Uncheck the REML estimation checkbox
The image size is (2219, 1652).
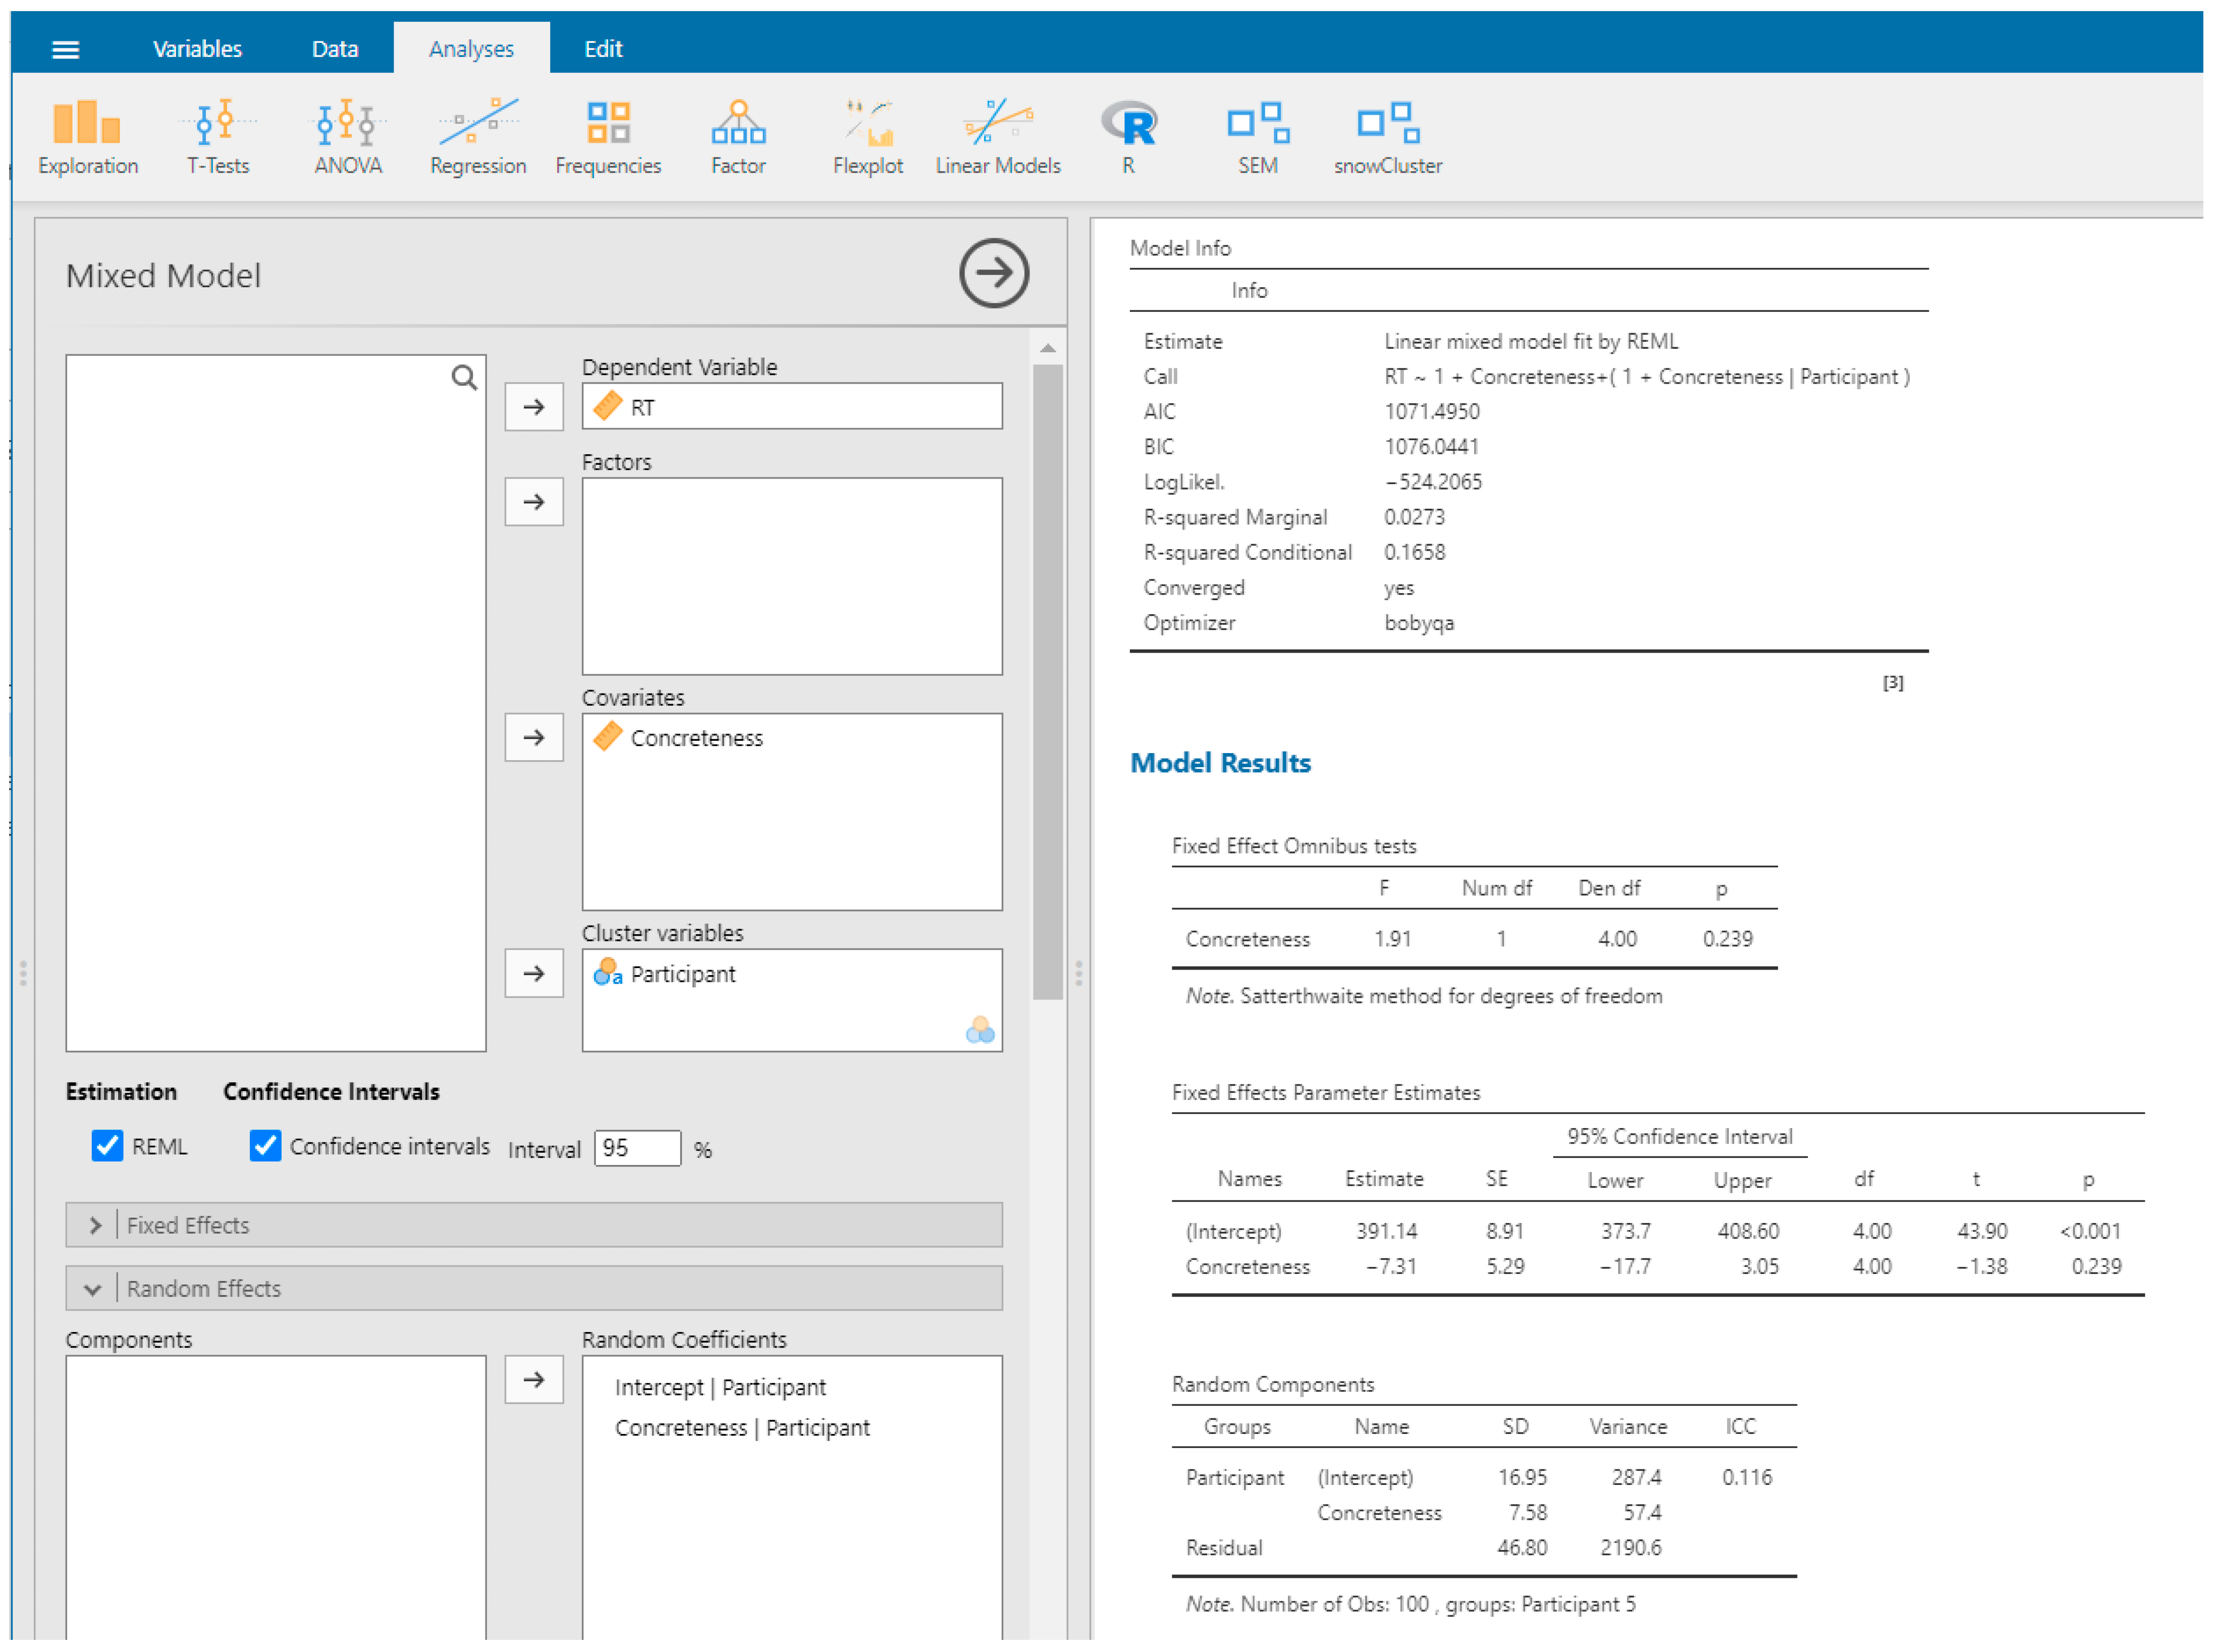[x=107, y=1145]
